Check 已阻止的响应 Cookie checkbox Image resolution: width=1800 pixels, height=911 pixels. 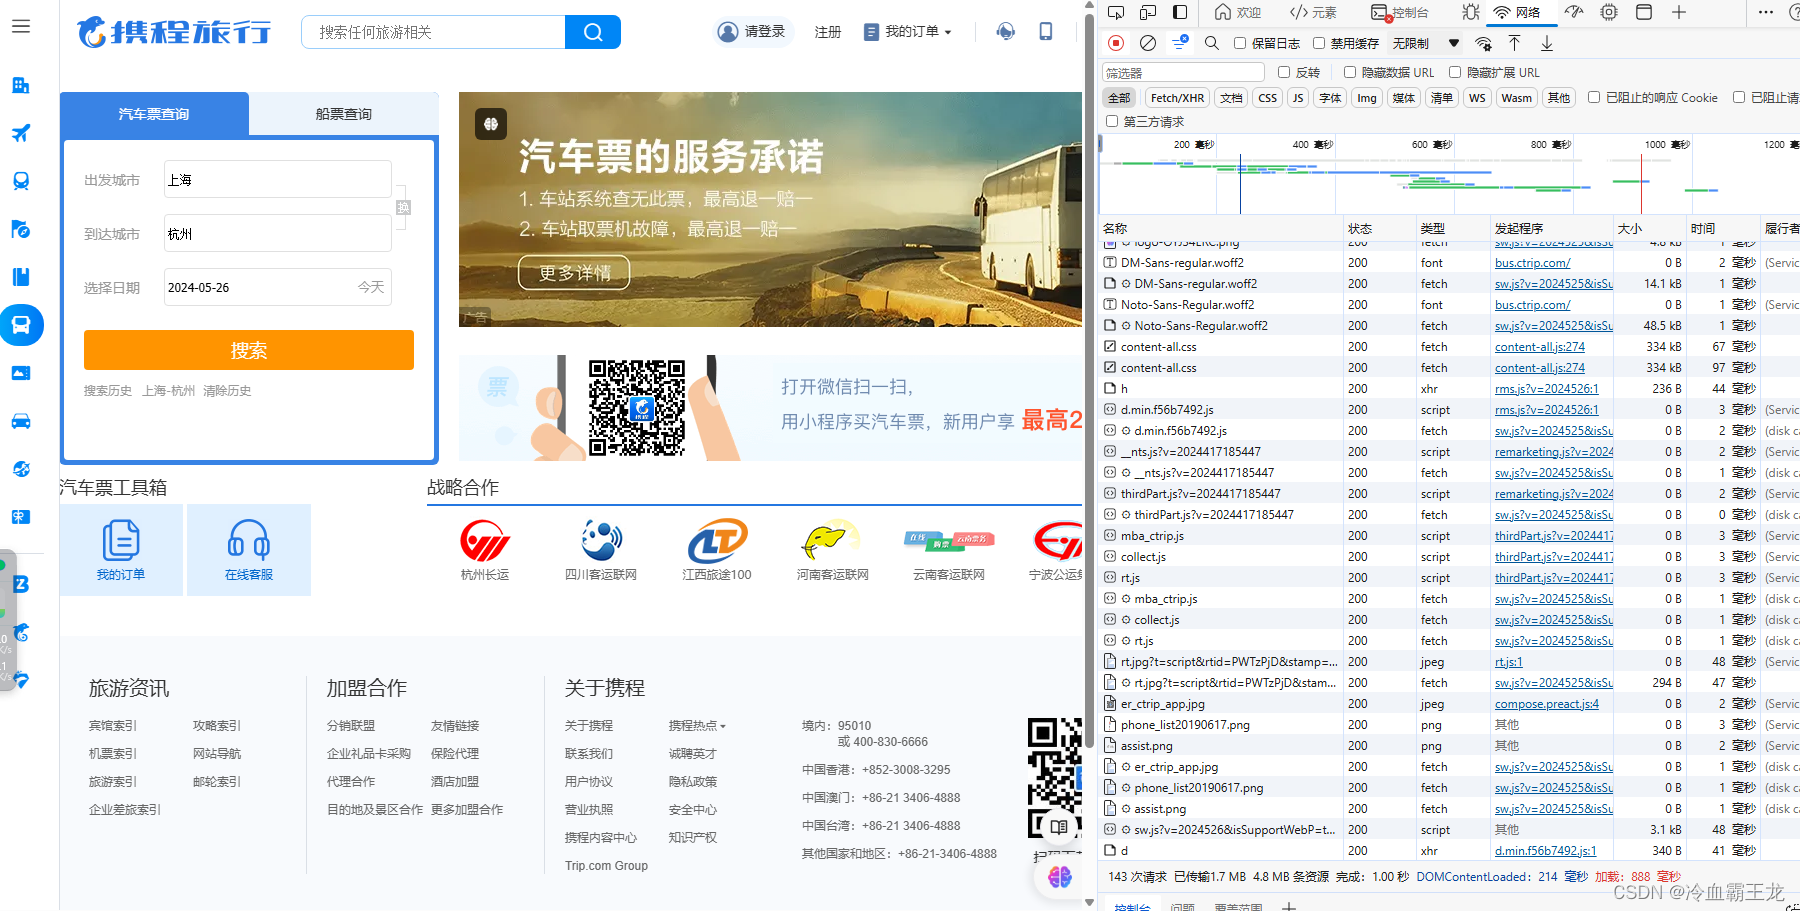[1594, 97]
